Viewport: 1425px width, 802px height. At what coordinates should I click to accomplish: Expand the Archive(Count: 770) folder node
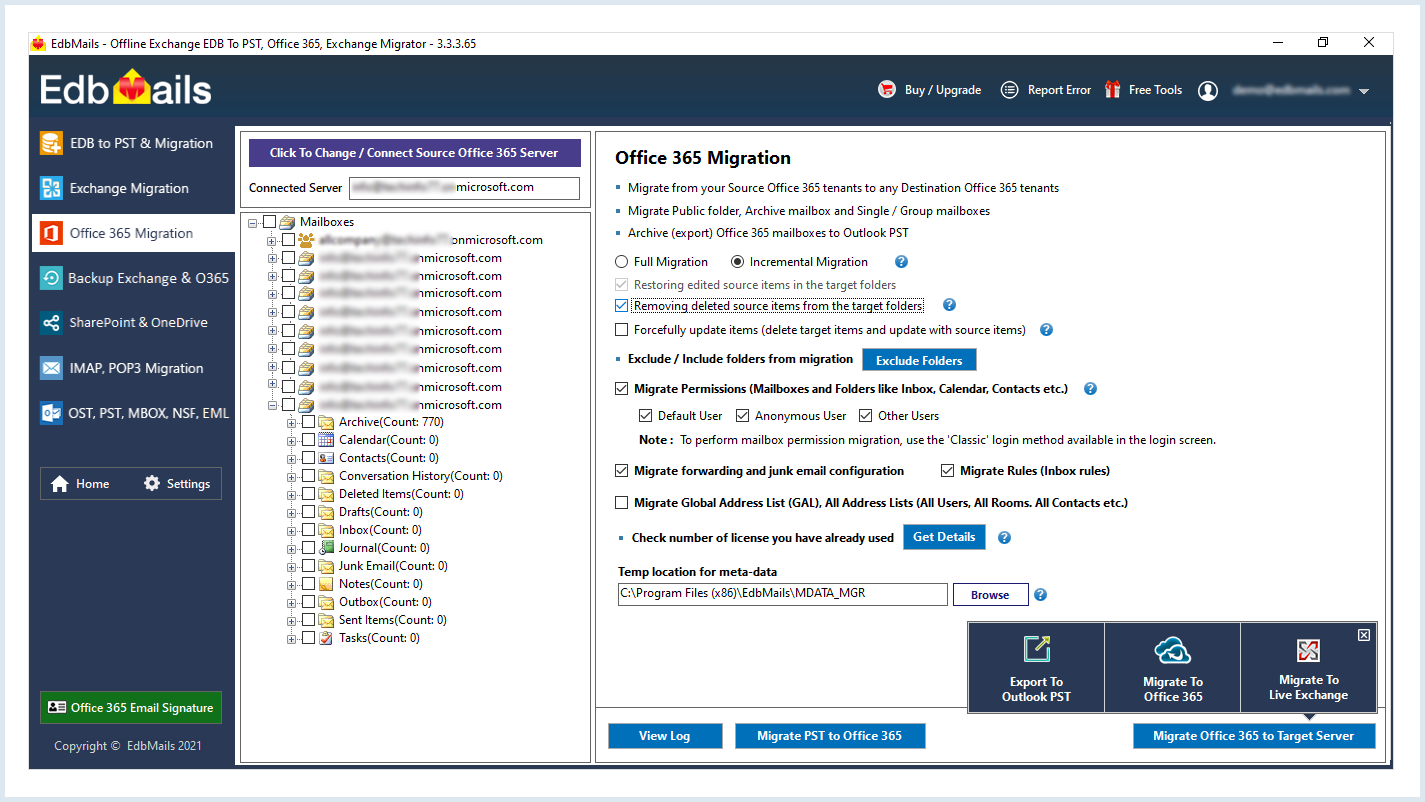[292, 422]
